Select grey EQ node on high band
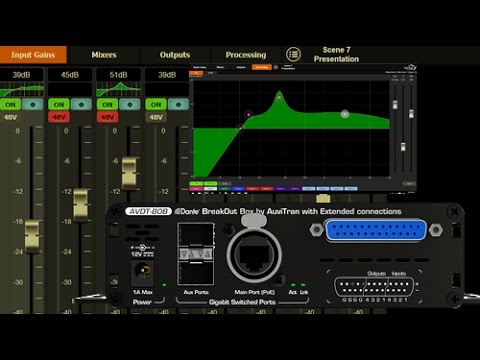The height and width of the screenshot is (360, 480). pyautogui.click(x=345, y=114)
